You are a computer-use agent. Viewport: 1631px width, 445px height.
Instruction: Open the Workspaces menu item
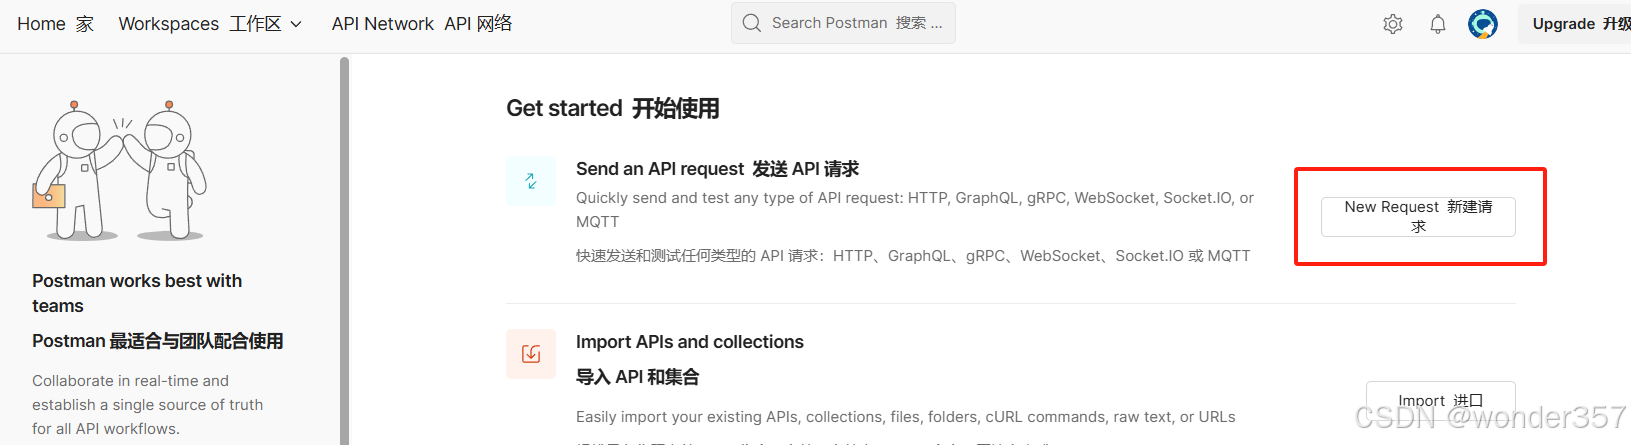click(x=210, y=24)
